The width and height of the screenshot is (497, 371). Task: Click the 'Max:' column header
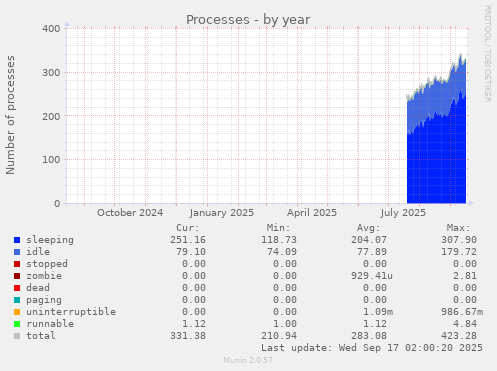tap(459, 228)
